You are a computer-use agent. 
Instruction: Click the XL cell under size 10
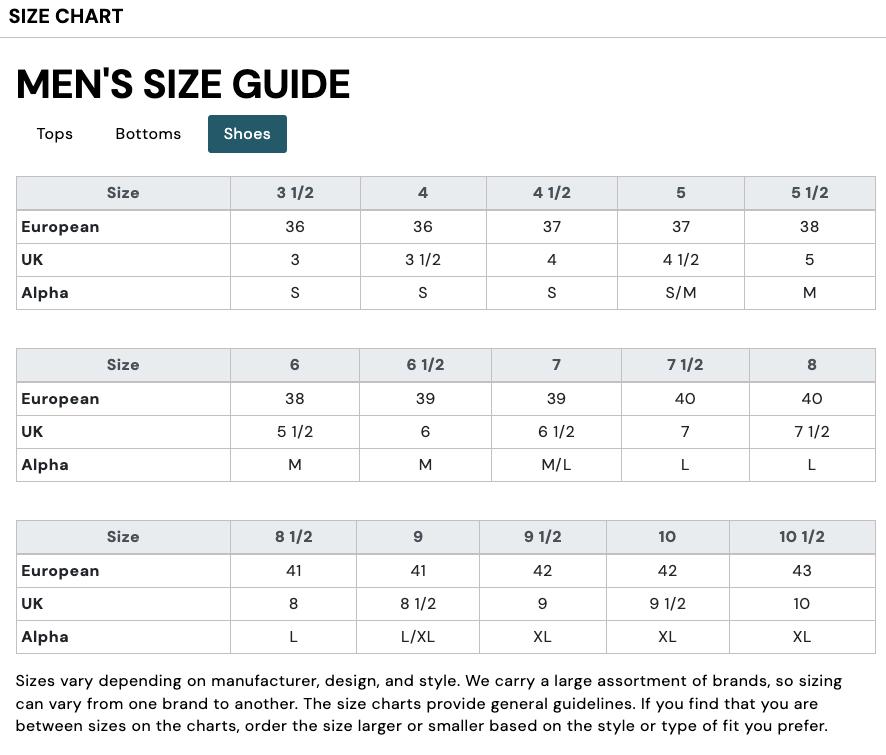click(667, 637)
